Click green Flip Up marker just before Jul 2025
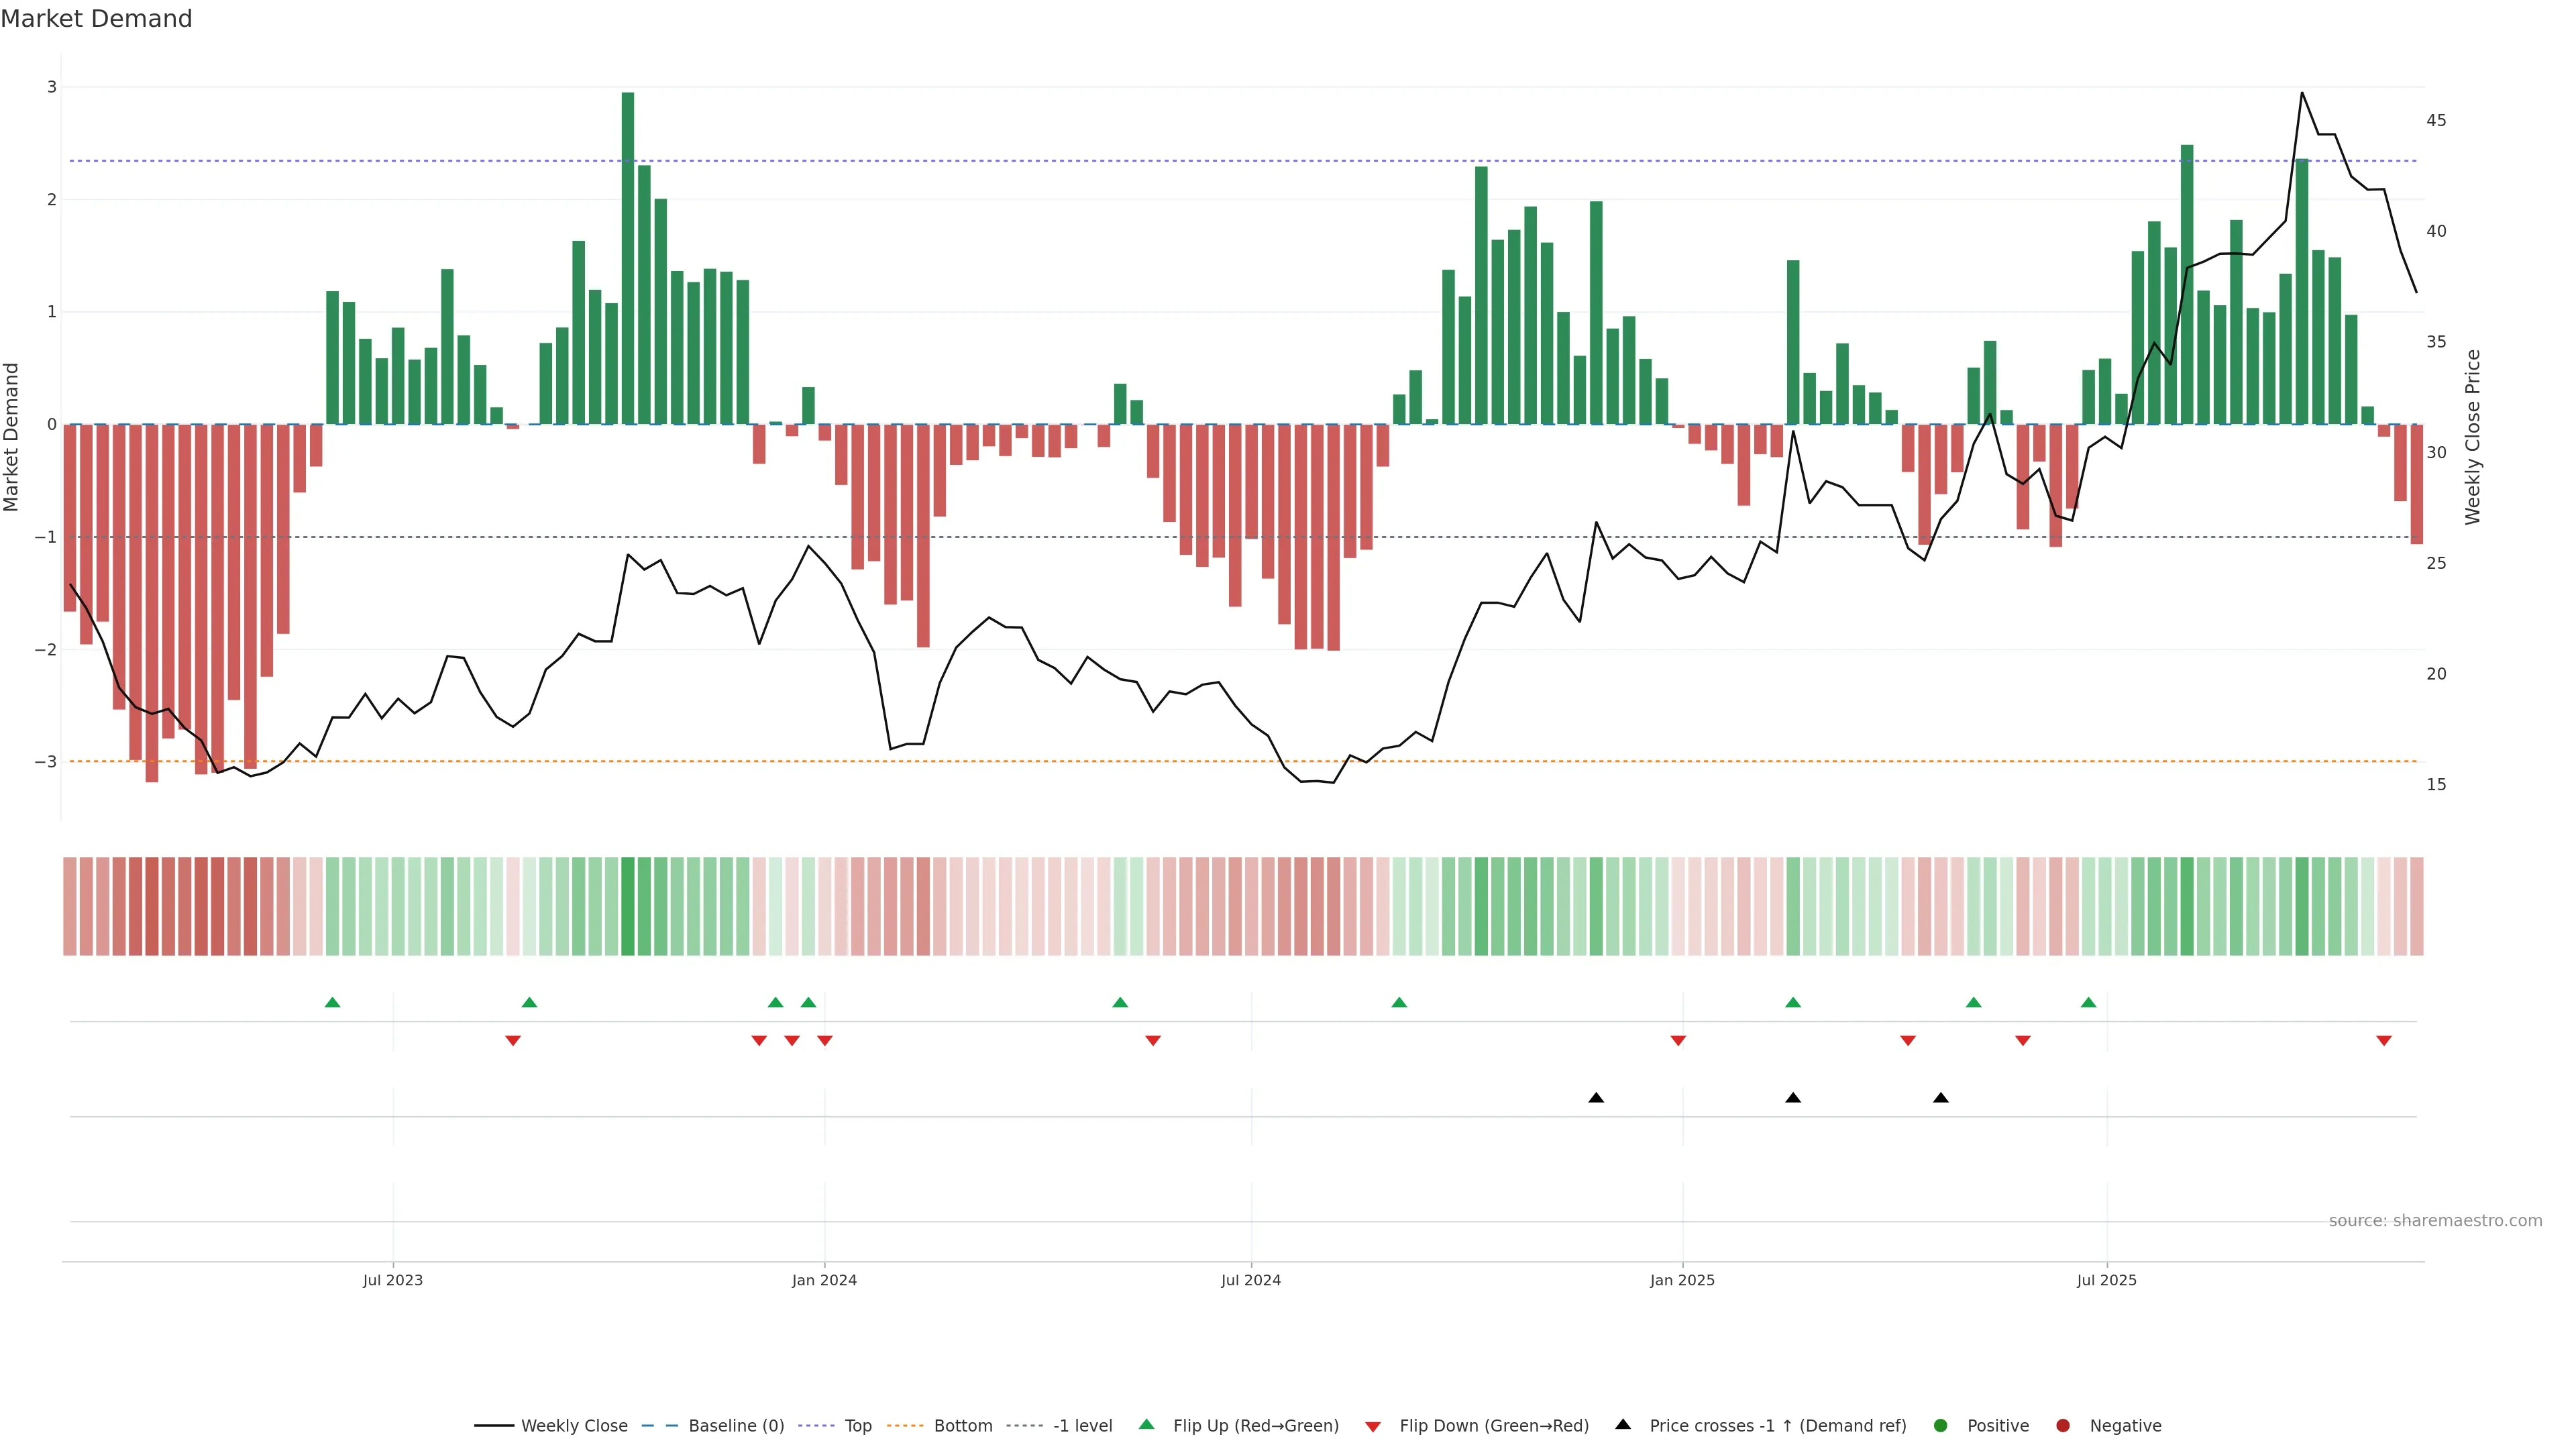Viewport: 2576px width, 1449px height. coord(2088,1002)
